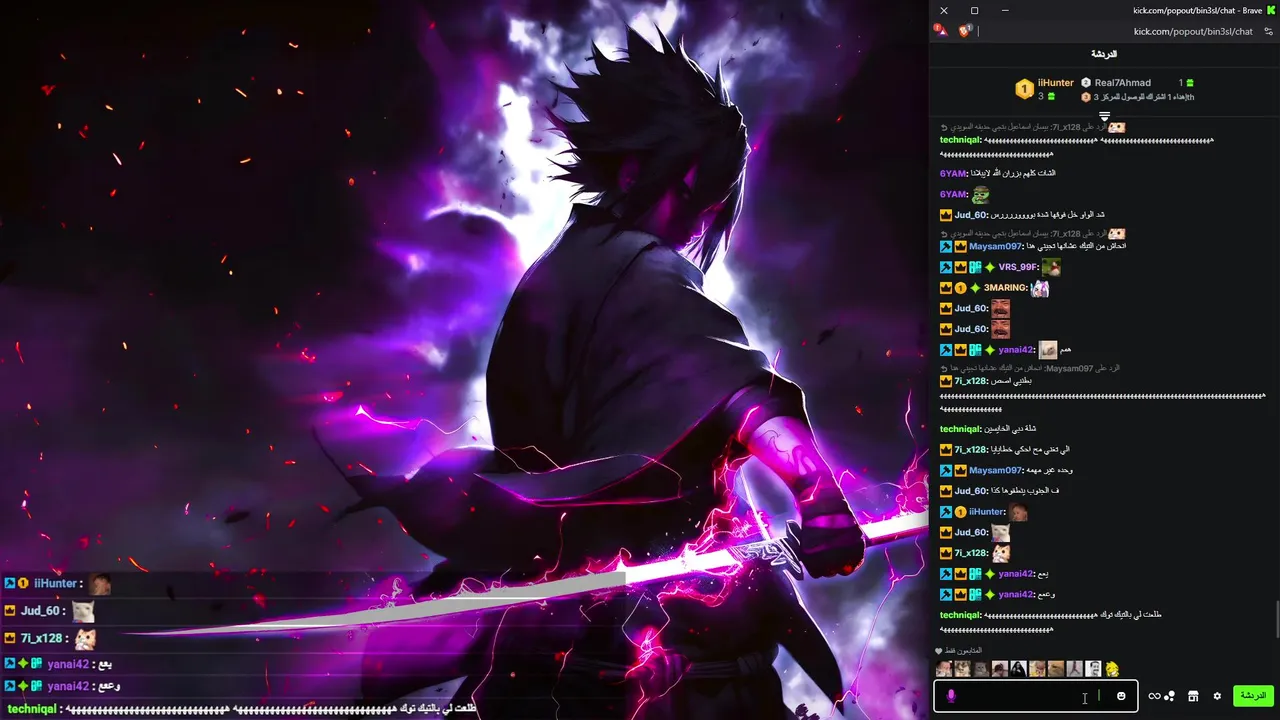Collapse the gift leaderboard arrow
The width and height of the screenshot is (1280, 720).
[1105, 117]
